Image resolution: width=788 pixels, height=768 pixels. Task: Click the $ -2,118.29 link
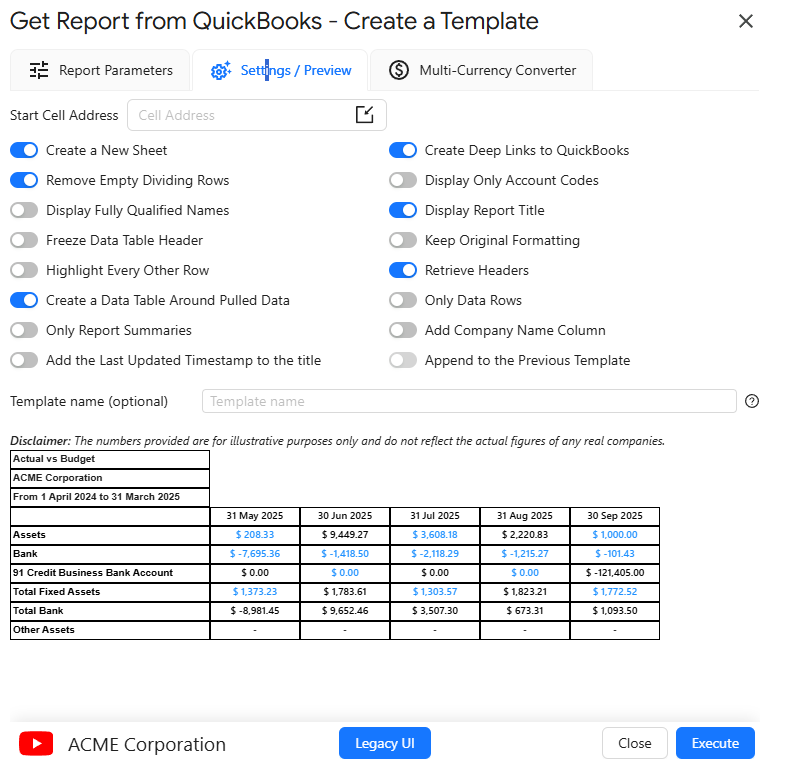point(435,554)
